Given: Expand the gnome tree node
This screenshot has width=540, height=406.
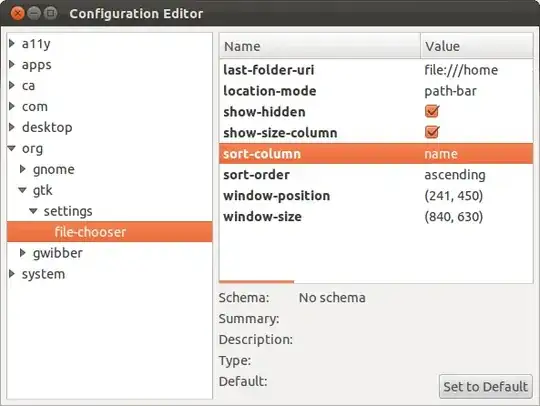Looking at the screenshot, I should coord(23,169).
